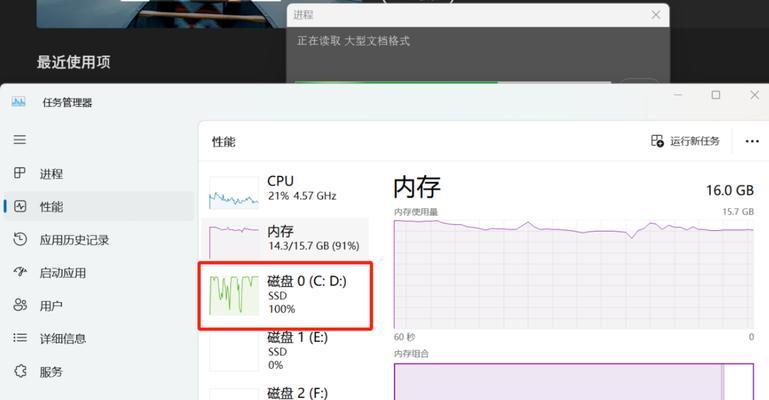Click the large 内存 heading
The width and height of the screenshot is (769, 400).
(x=417, y=187)
